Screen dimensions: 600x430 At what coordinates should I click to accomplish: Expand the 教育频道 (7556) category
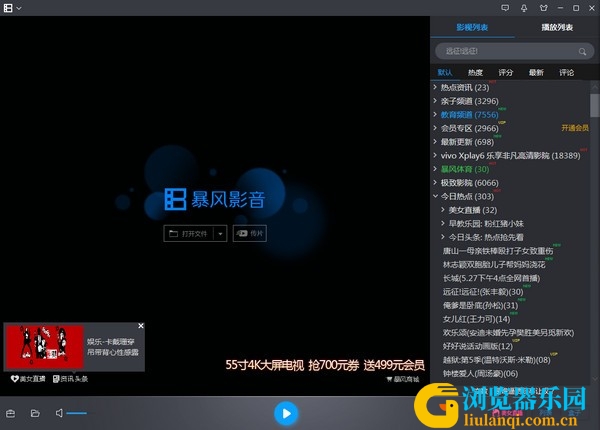(435, 114)
